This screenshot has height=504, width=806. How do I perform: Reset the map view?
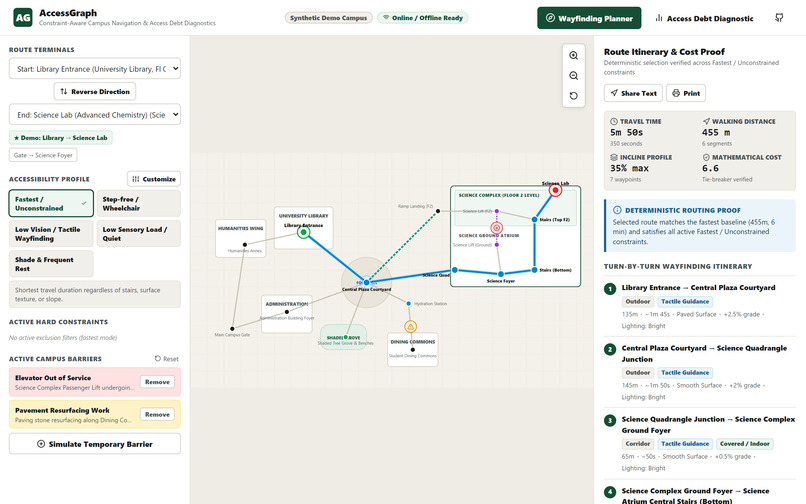tap(574, 96)
